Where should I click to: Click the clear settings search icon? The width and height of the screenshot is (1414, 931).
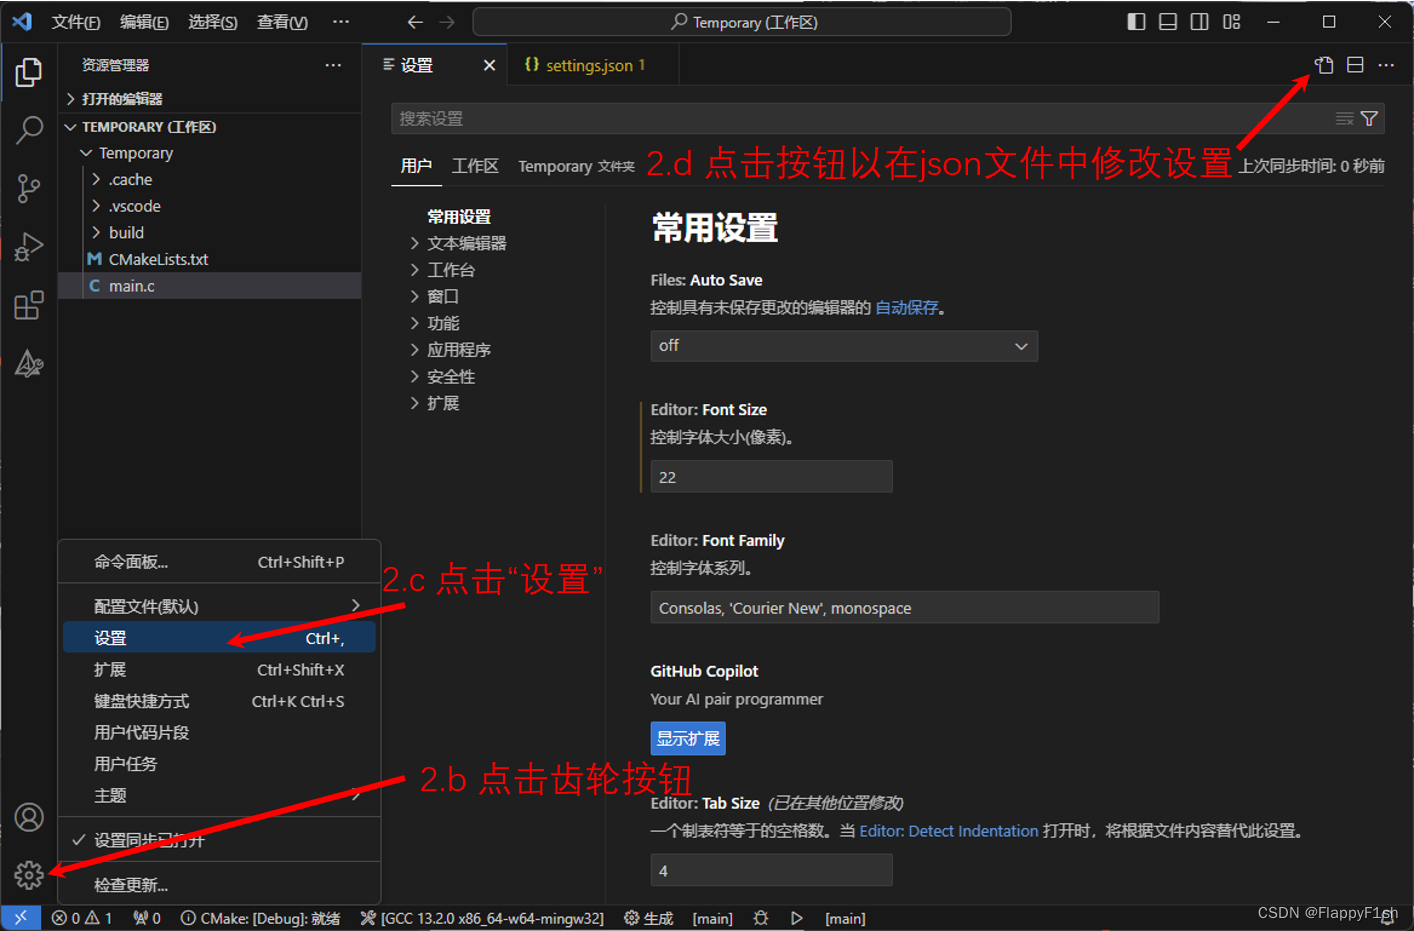point(1345,119)
